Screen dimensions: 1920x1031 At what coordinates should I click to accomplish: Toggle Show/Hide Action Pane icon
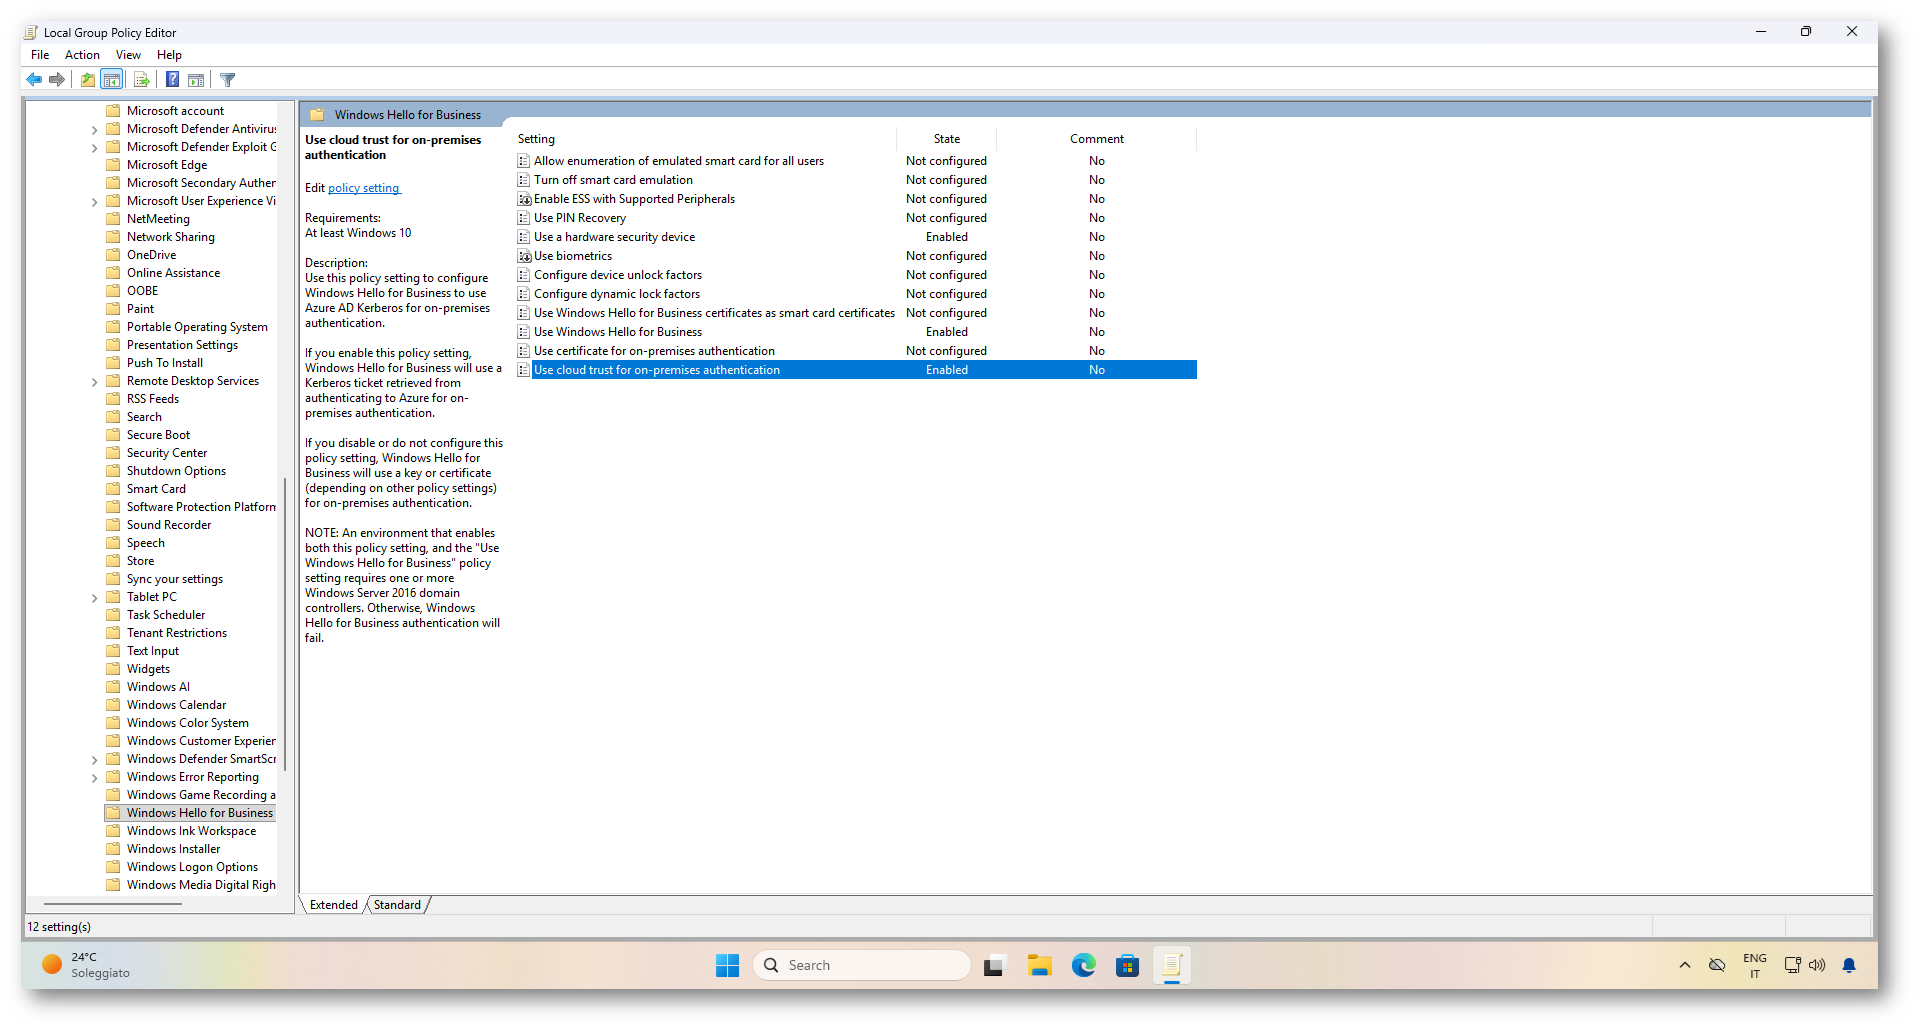pos(196,80)
